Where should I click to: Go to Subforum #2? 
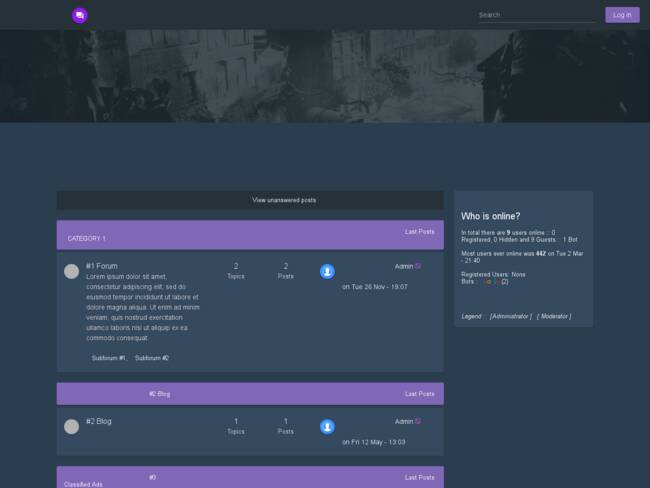152,358
